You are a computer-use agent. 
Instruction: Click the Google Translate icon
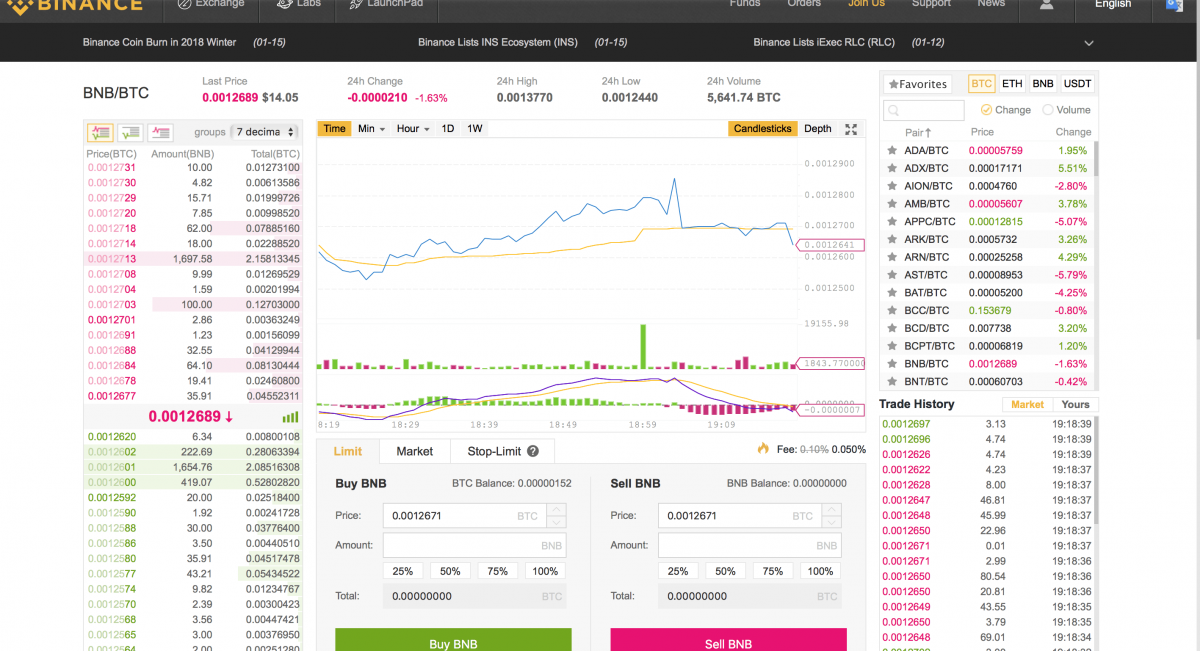(x=1174, y=5)
